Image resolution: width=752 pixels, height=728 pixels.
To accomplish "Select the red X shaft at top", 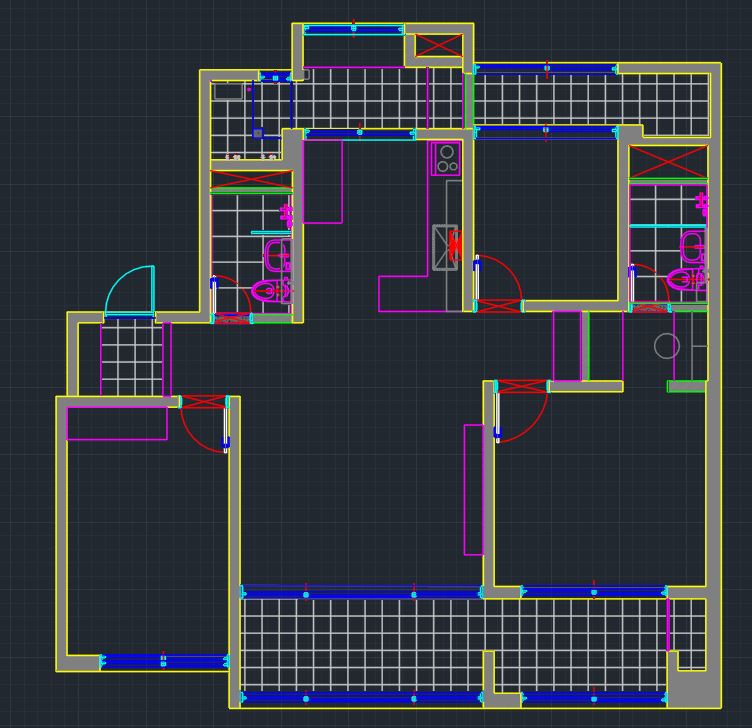I will pos(439,45).
